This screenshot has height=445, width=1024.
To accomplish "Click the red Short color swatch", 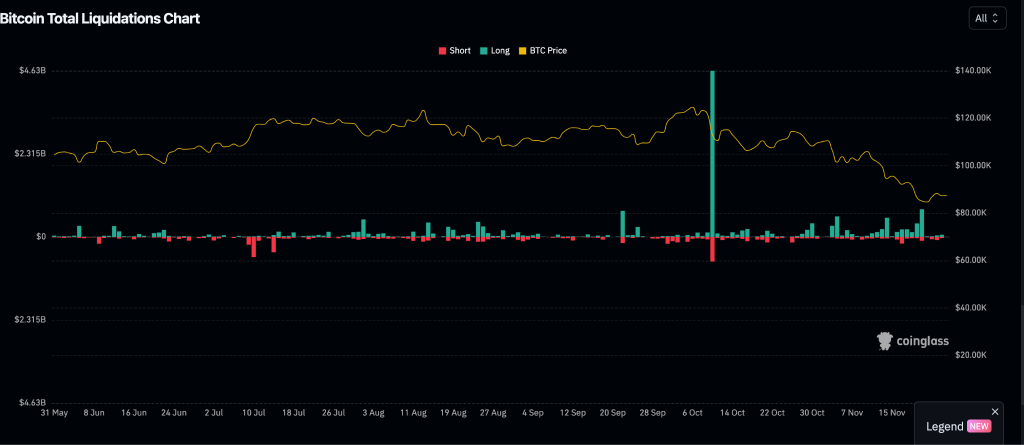I will click(x=442, y=50).
